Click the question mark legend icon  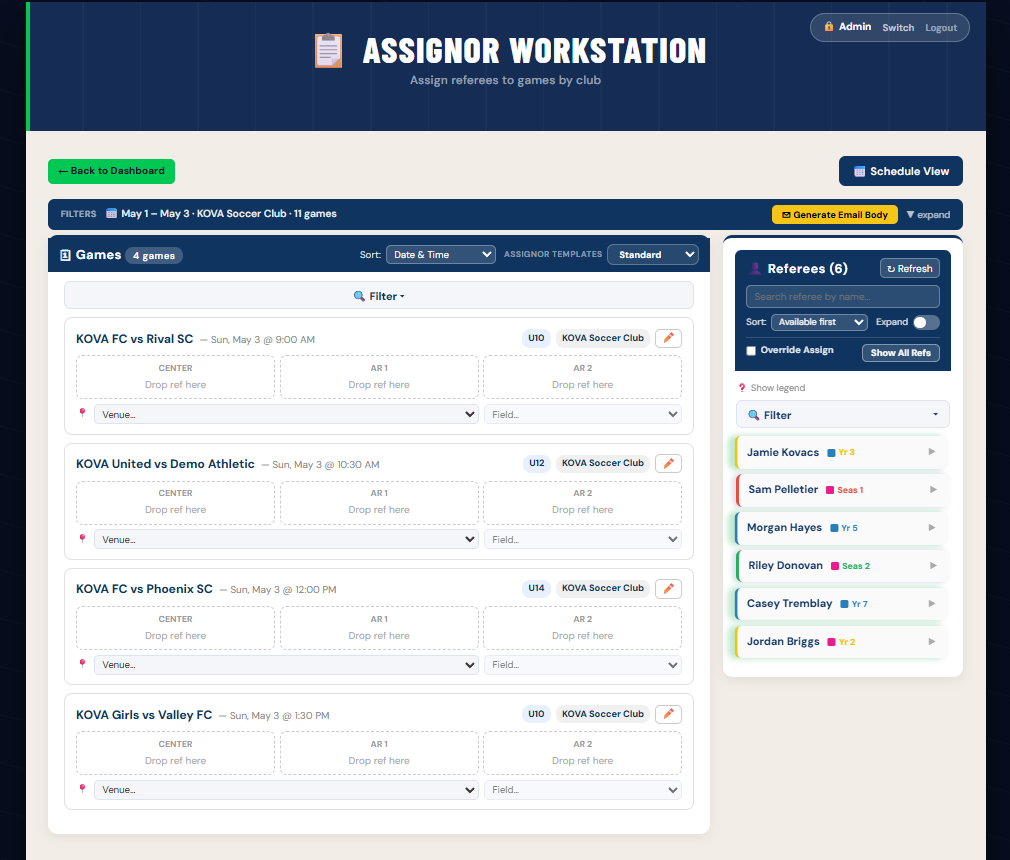(742, 388)
